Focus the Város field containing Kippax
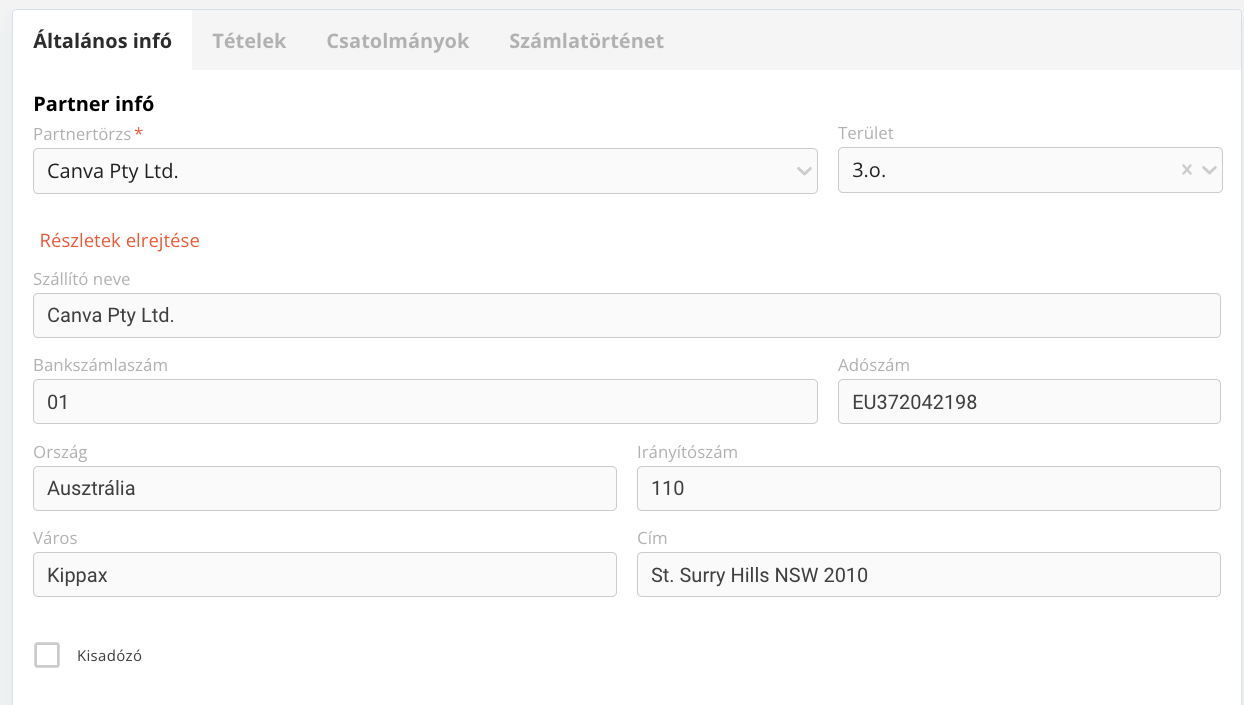This screenshot has height=705, width=1244. tap(325, 575)
